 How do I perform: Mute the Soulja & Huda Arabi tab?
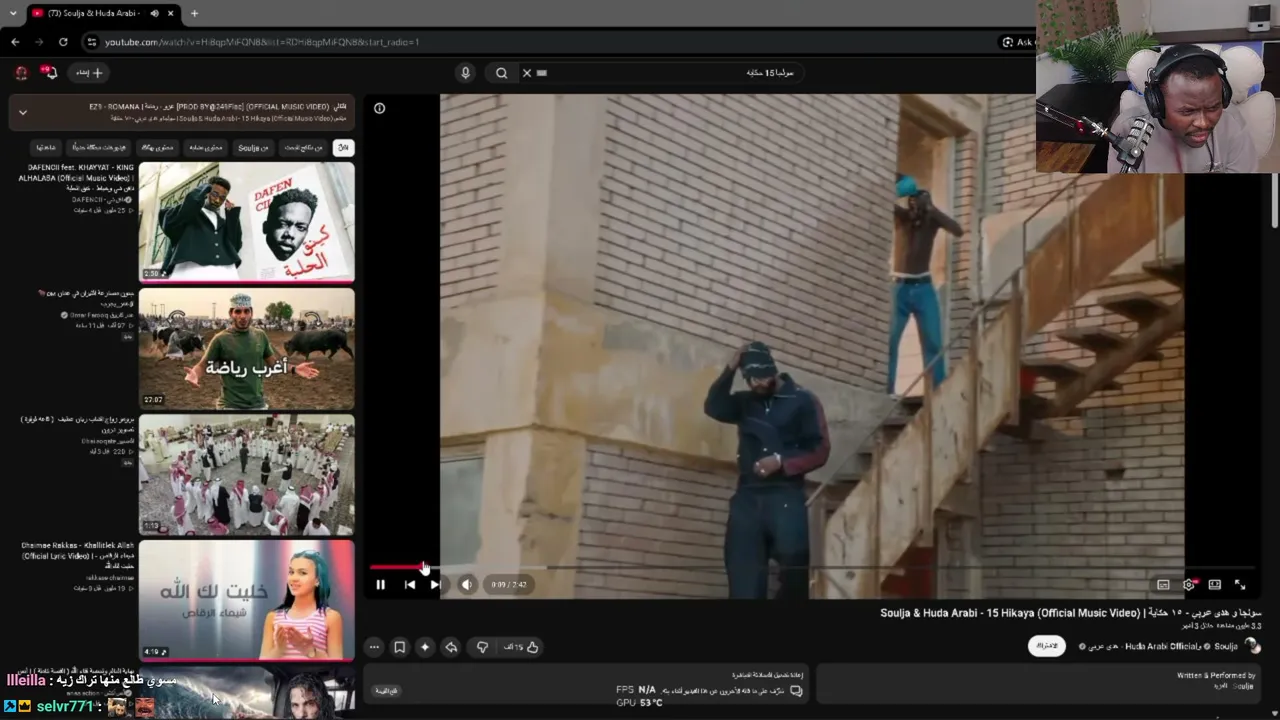154,13
